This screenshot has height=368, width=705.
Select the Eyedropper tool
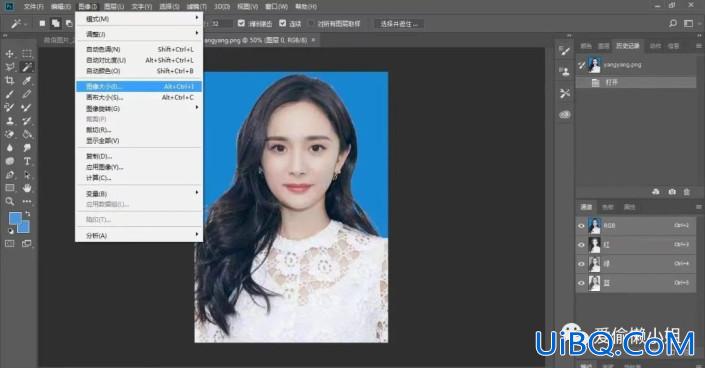click(27, 81)
